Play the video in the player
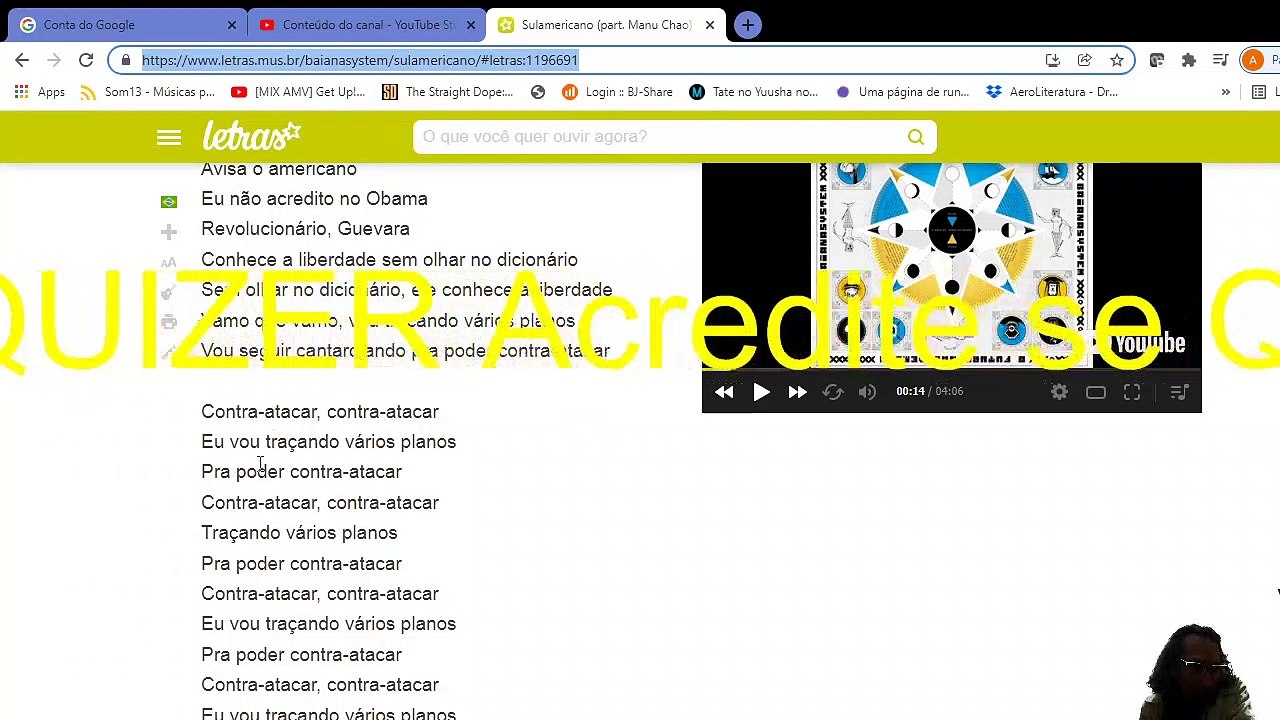 tap(761, 392)
